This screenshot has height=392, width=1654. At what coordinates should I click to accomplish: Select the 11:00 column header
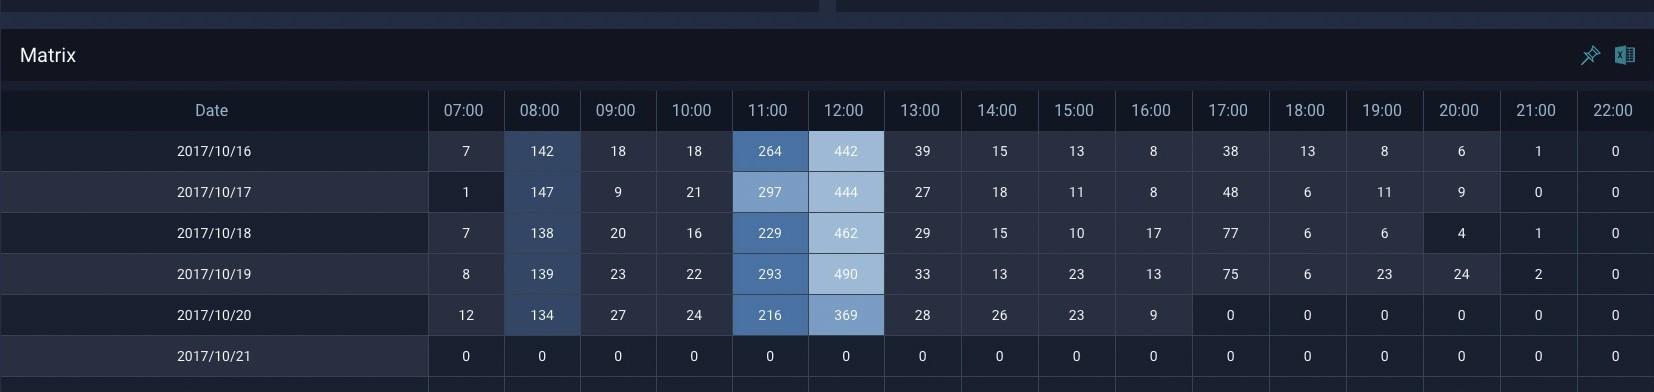coord(768,110)
